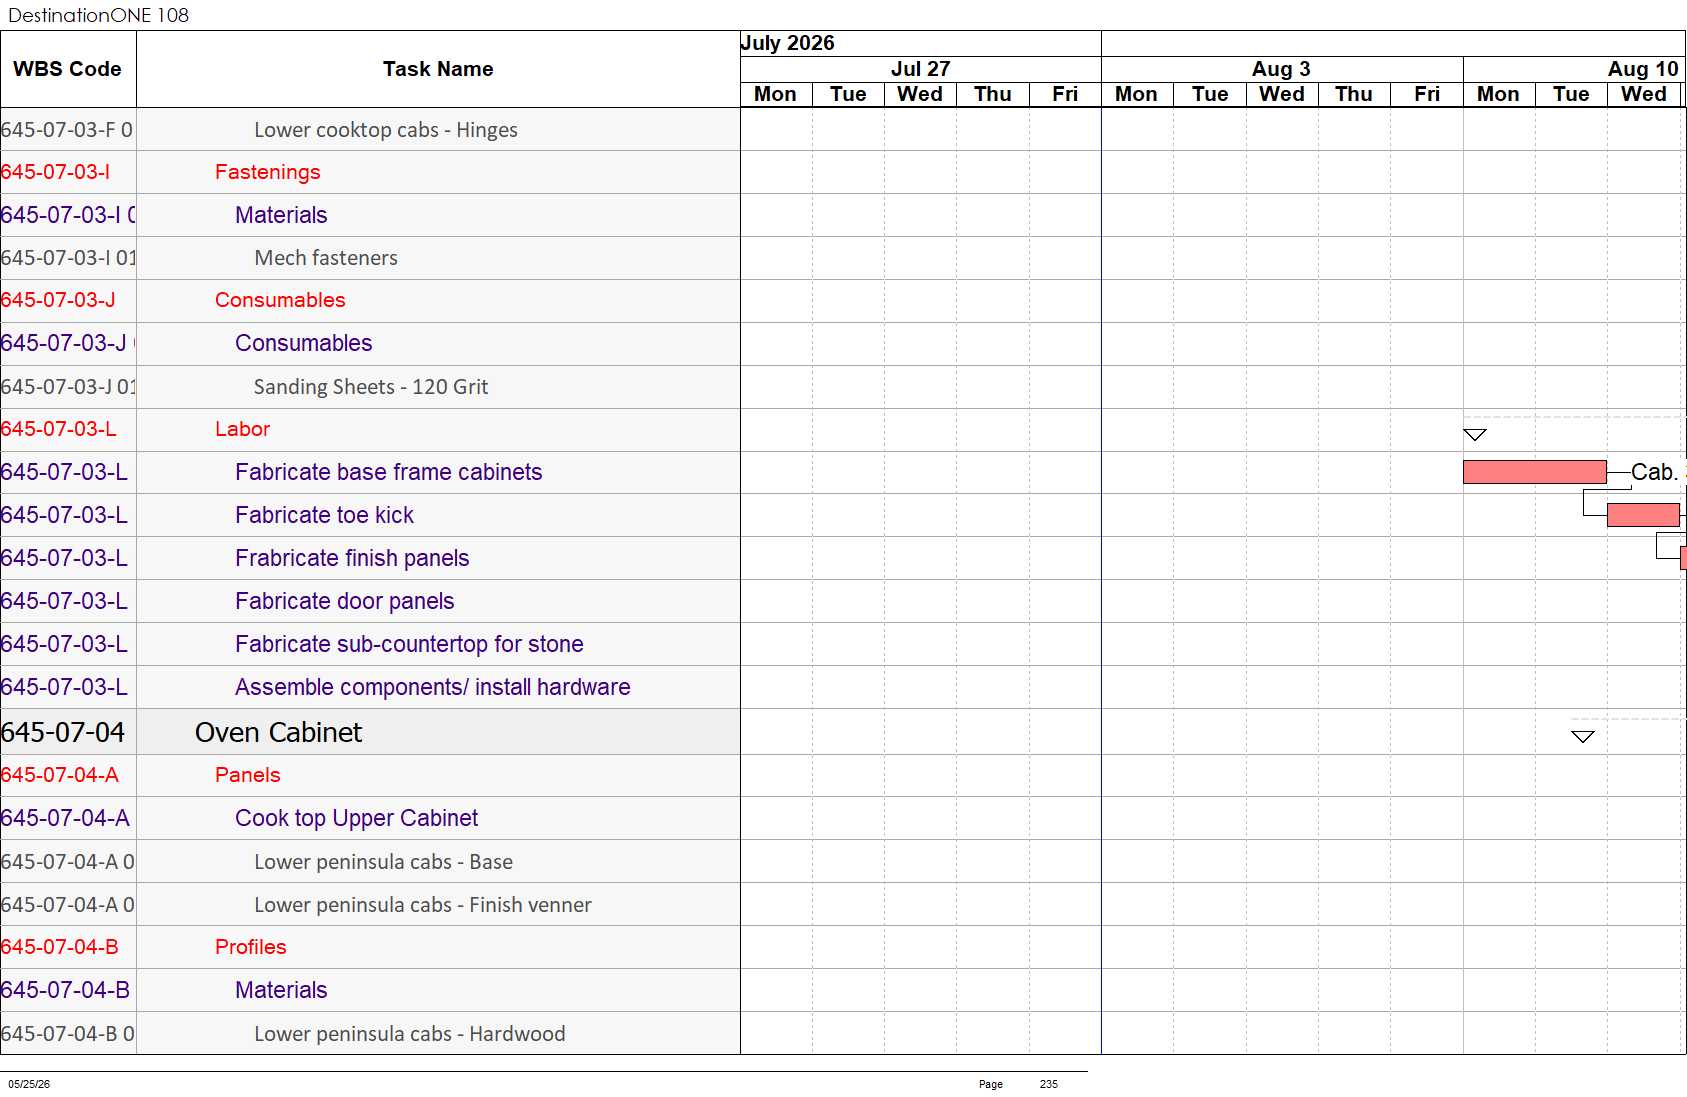Select Fabricate door panels task
This screenshot has height=1097, width=1687.
tap(344, 601)
